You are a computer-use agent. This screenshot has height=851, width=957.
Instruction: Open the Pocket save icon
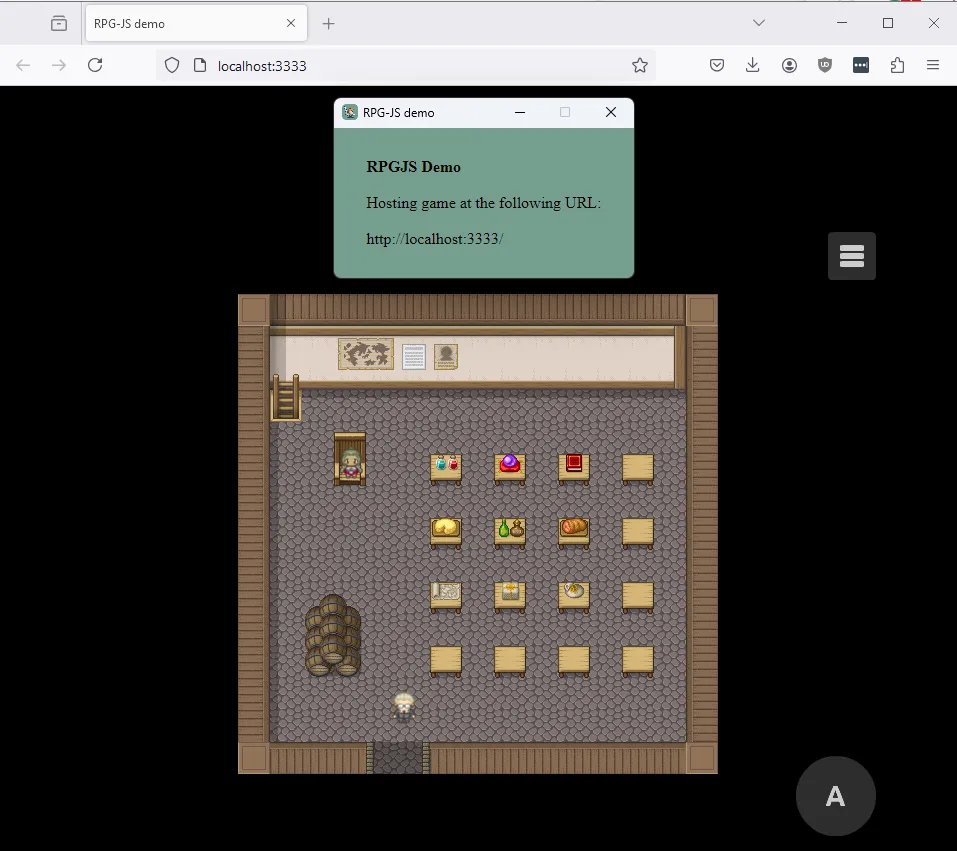(717, 65)
